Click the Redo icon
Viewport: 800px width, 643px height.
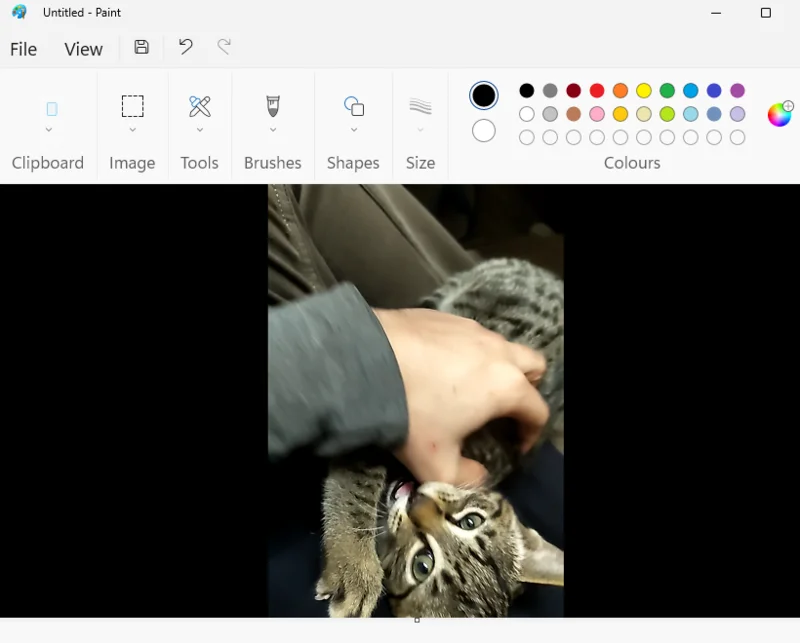coord(224,47)
